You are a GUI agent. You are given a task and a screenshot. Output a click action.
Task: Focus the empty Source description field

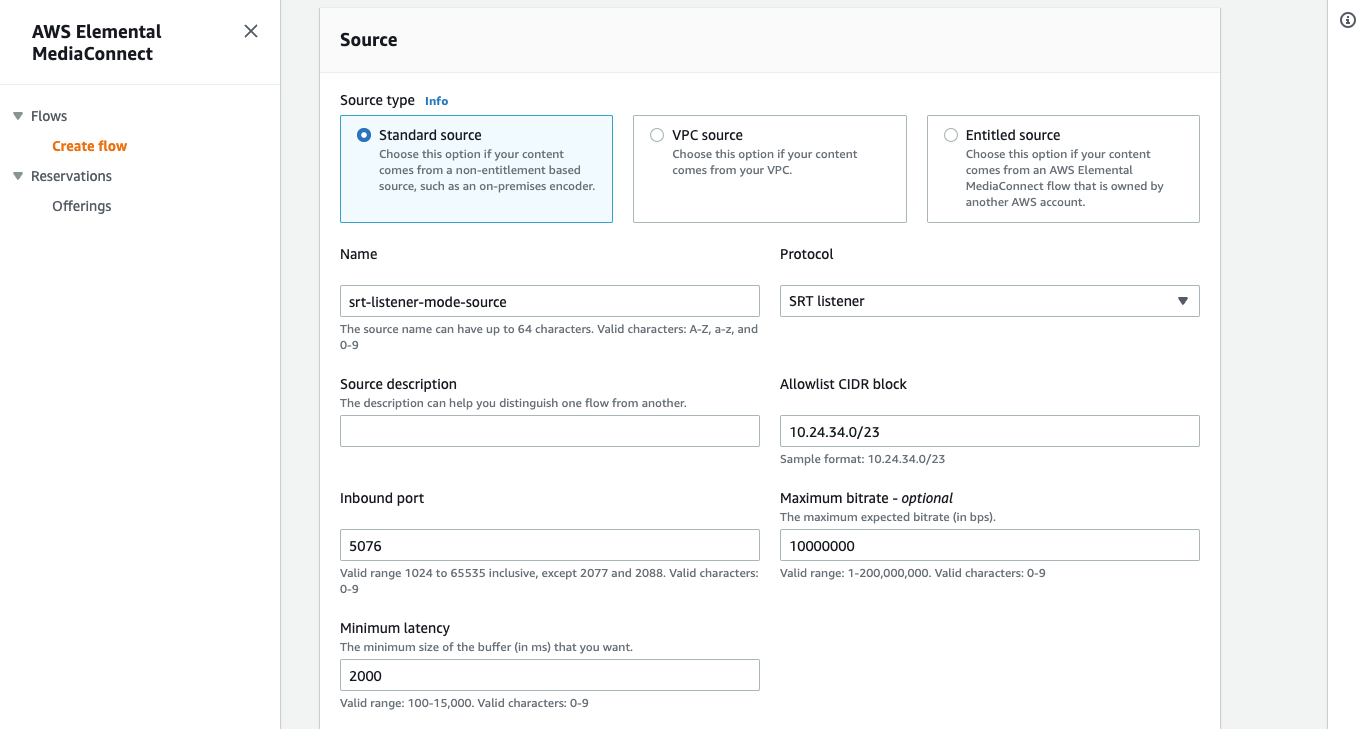point(550,431)
